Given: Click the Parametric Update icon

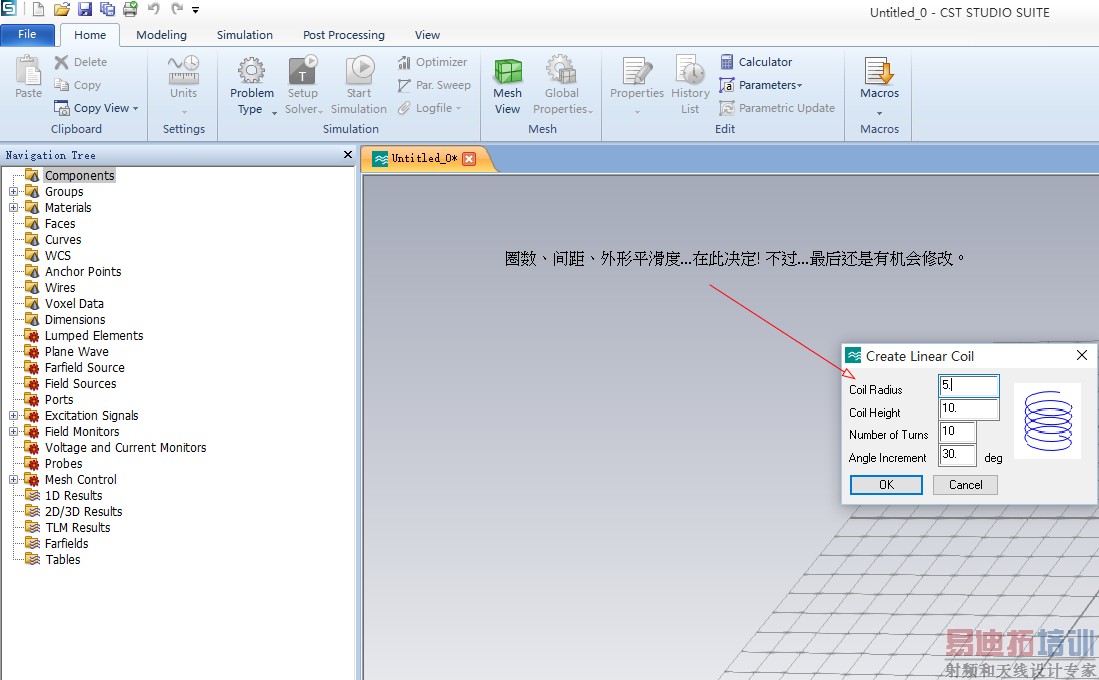Looking at the screenshot, I should pos(727,108).
